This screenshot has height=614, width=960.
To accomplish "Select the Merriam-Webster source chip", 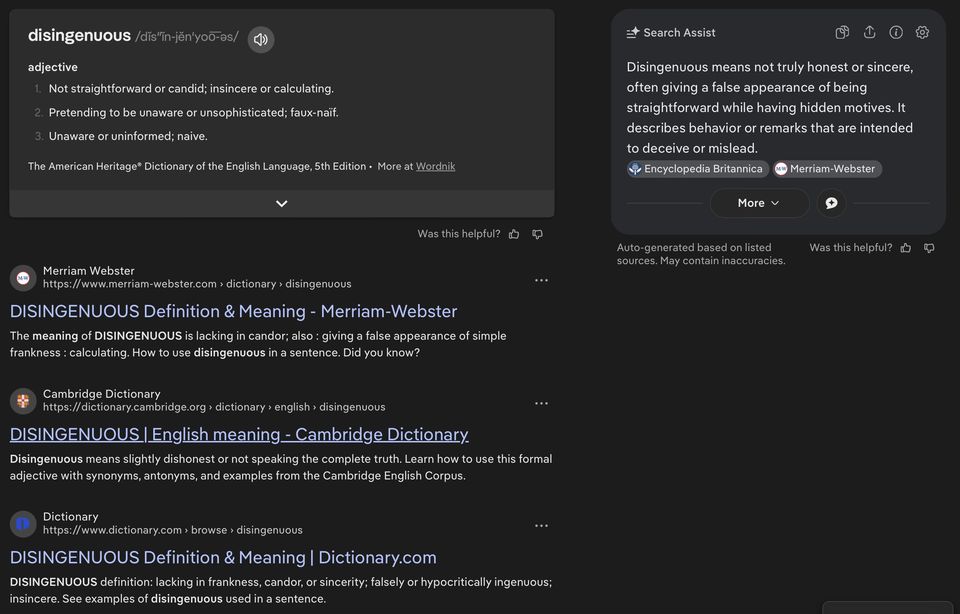I will 827,169.
